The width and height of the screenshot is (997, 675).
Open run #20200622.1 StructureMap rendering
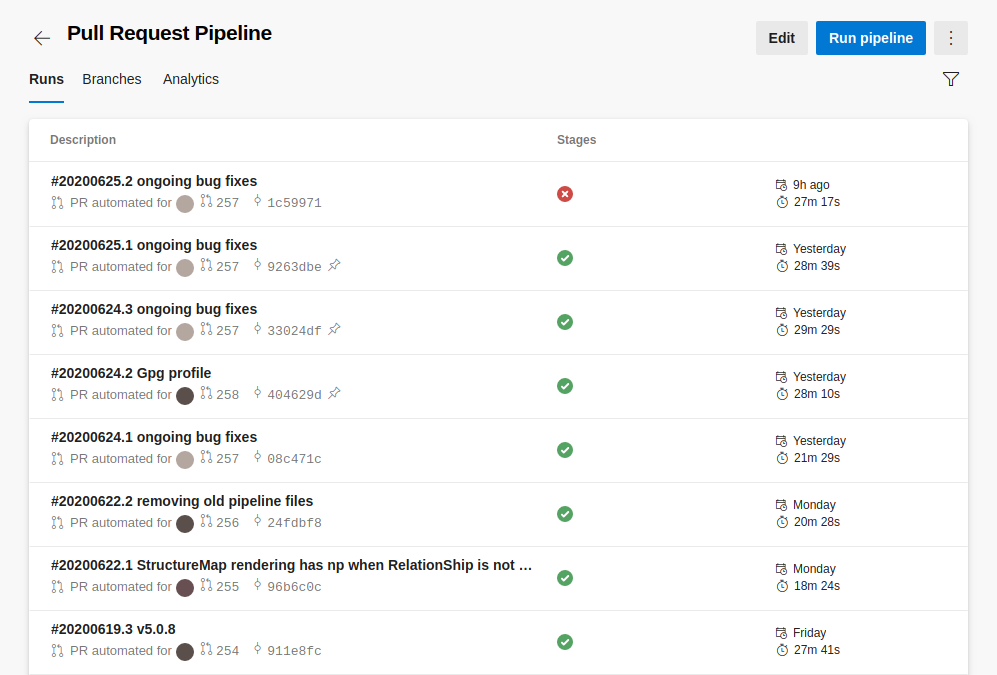click(x=291, y=565)
